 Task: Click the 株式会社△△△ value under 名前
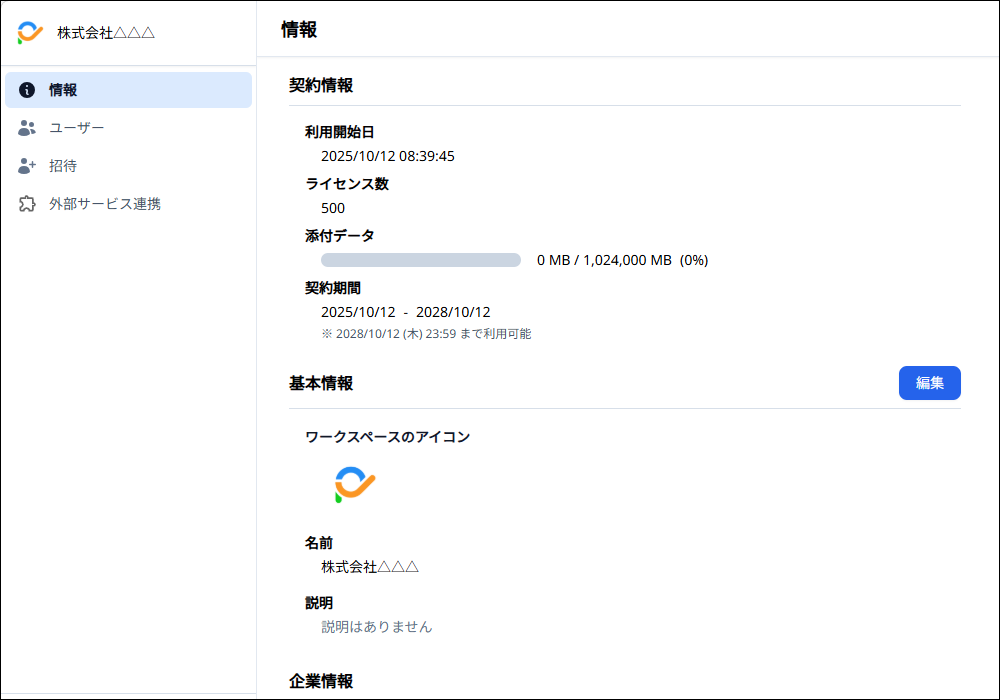click(370, 567)
